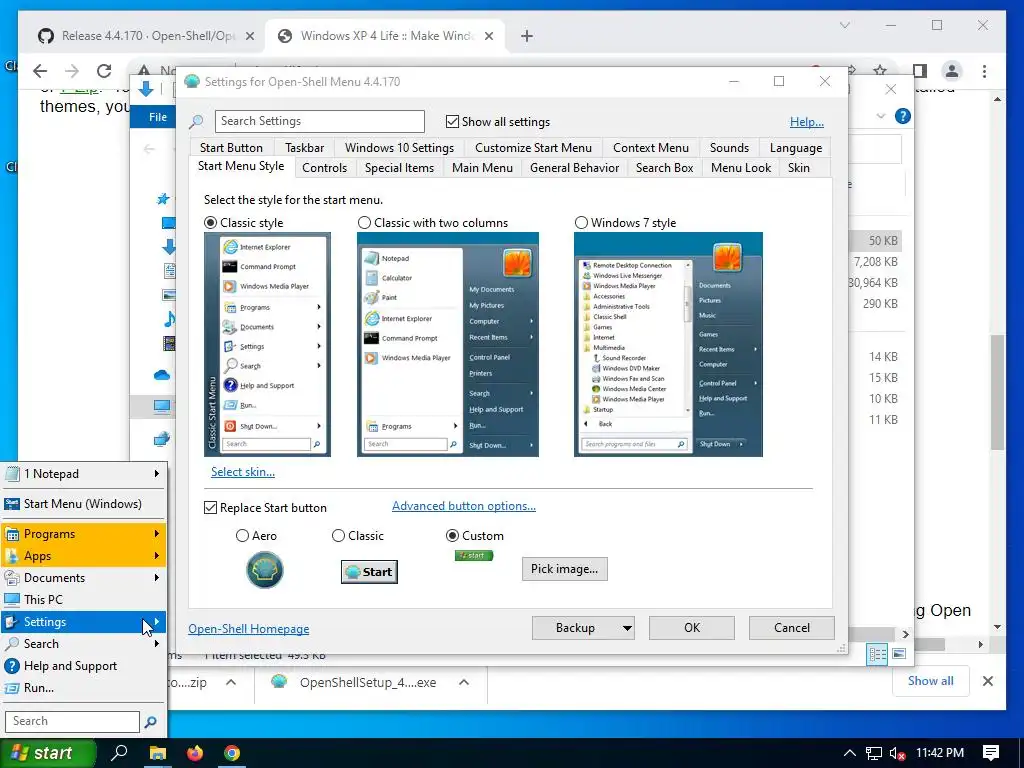This screenshot has height=768, width=1024.
Task: Select Aero start button option
Action: coord(242,536)
